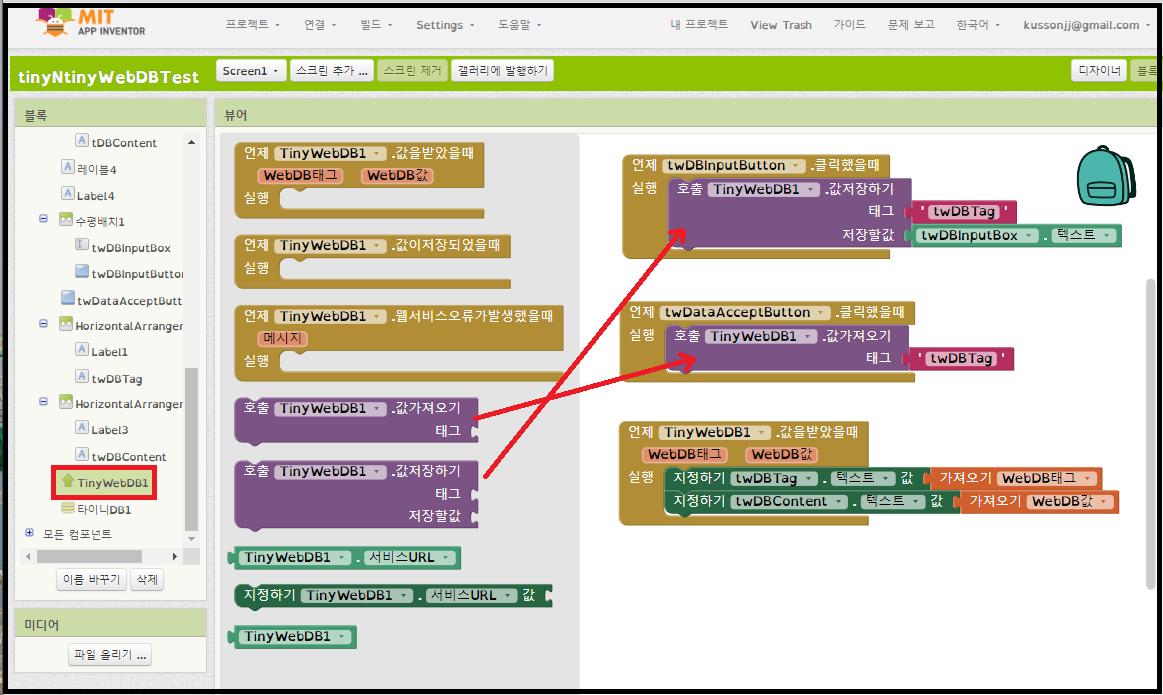Select 지정하기 TinyWebDB1 서비스URL setter block
Image resolution: width=1163 pixels, height=695 pixels.
(393, 596)
